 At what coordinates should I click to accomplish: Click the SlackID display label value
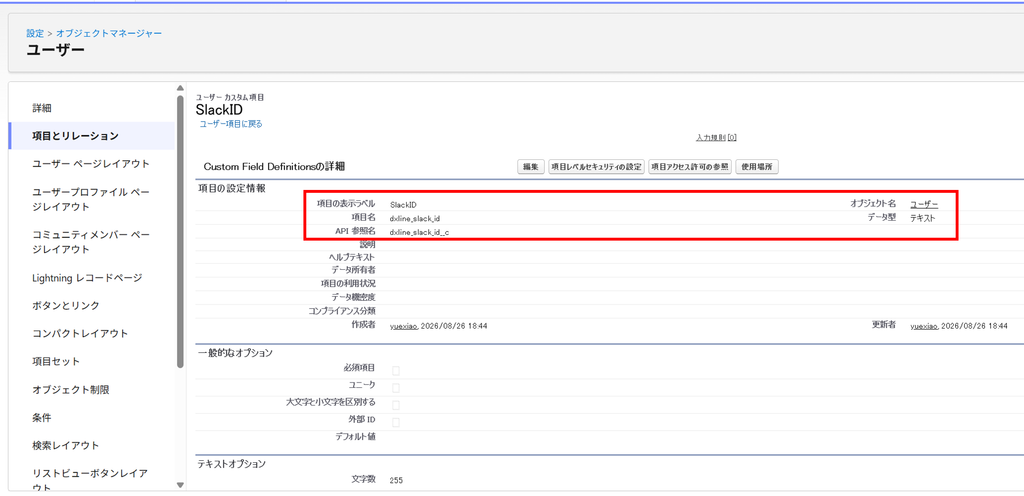[x=403, y=205]
